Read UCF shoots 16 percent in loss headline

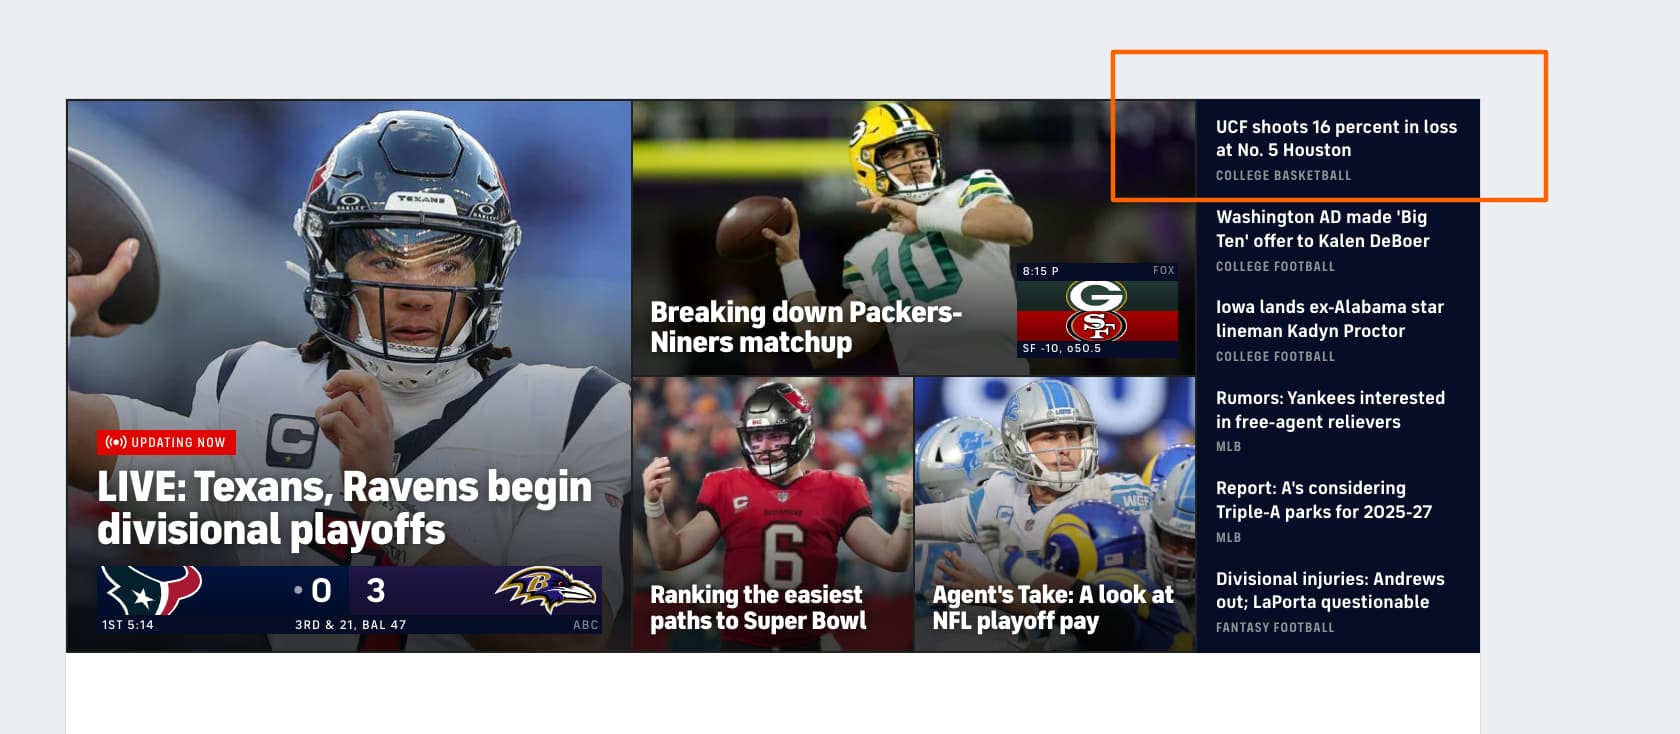(x=1336, y=138)
